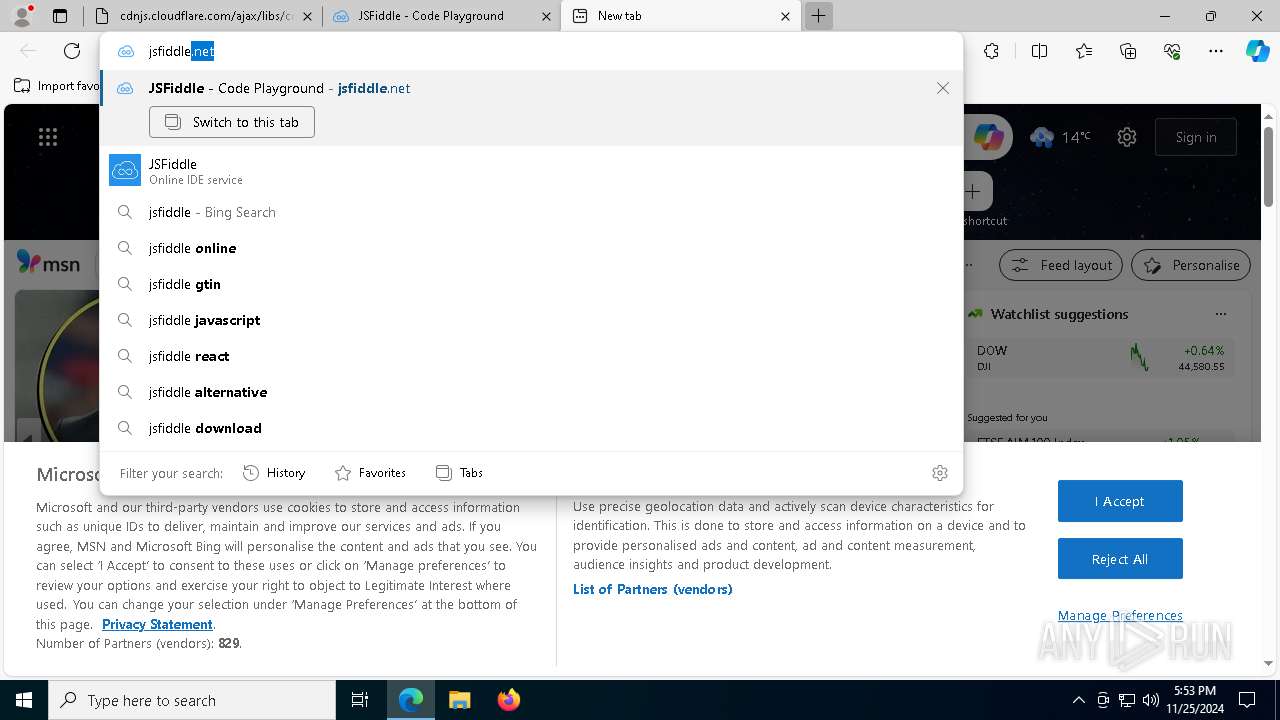This screenshot has width=1280, height=720.
Task: Select jsfiddle - Bing Search suggestion
Action: 531,212
